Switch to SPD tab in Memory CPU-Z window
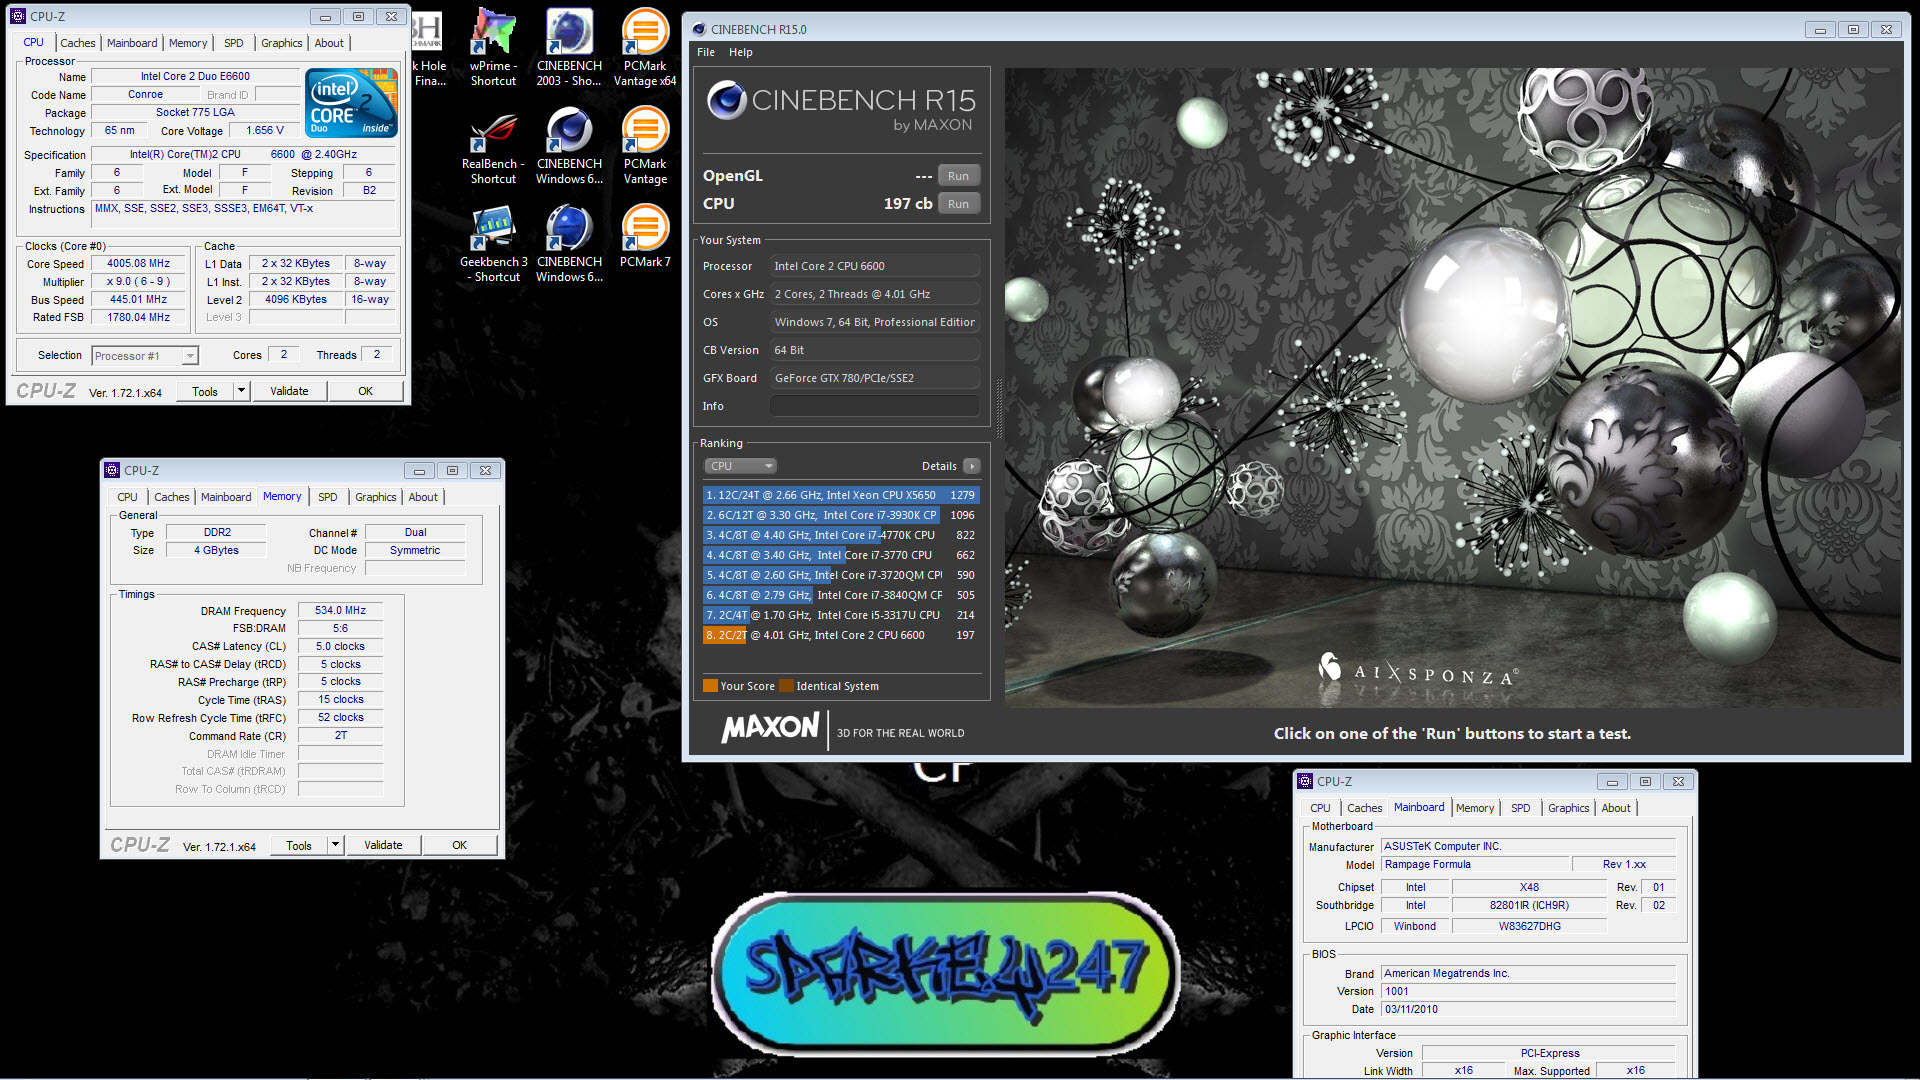Image resolution: width=1920 pixels, height=1080 pixels. [327, 497]
